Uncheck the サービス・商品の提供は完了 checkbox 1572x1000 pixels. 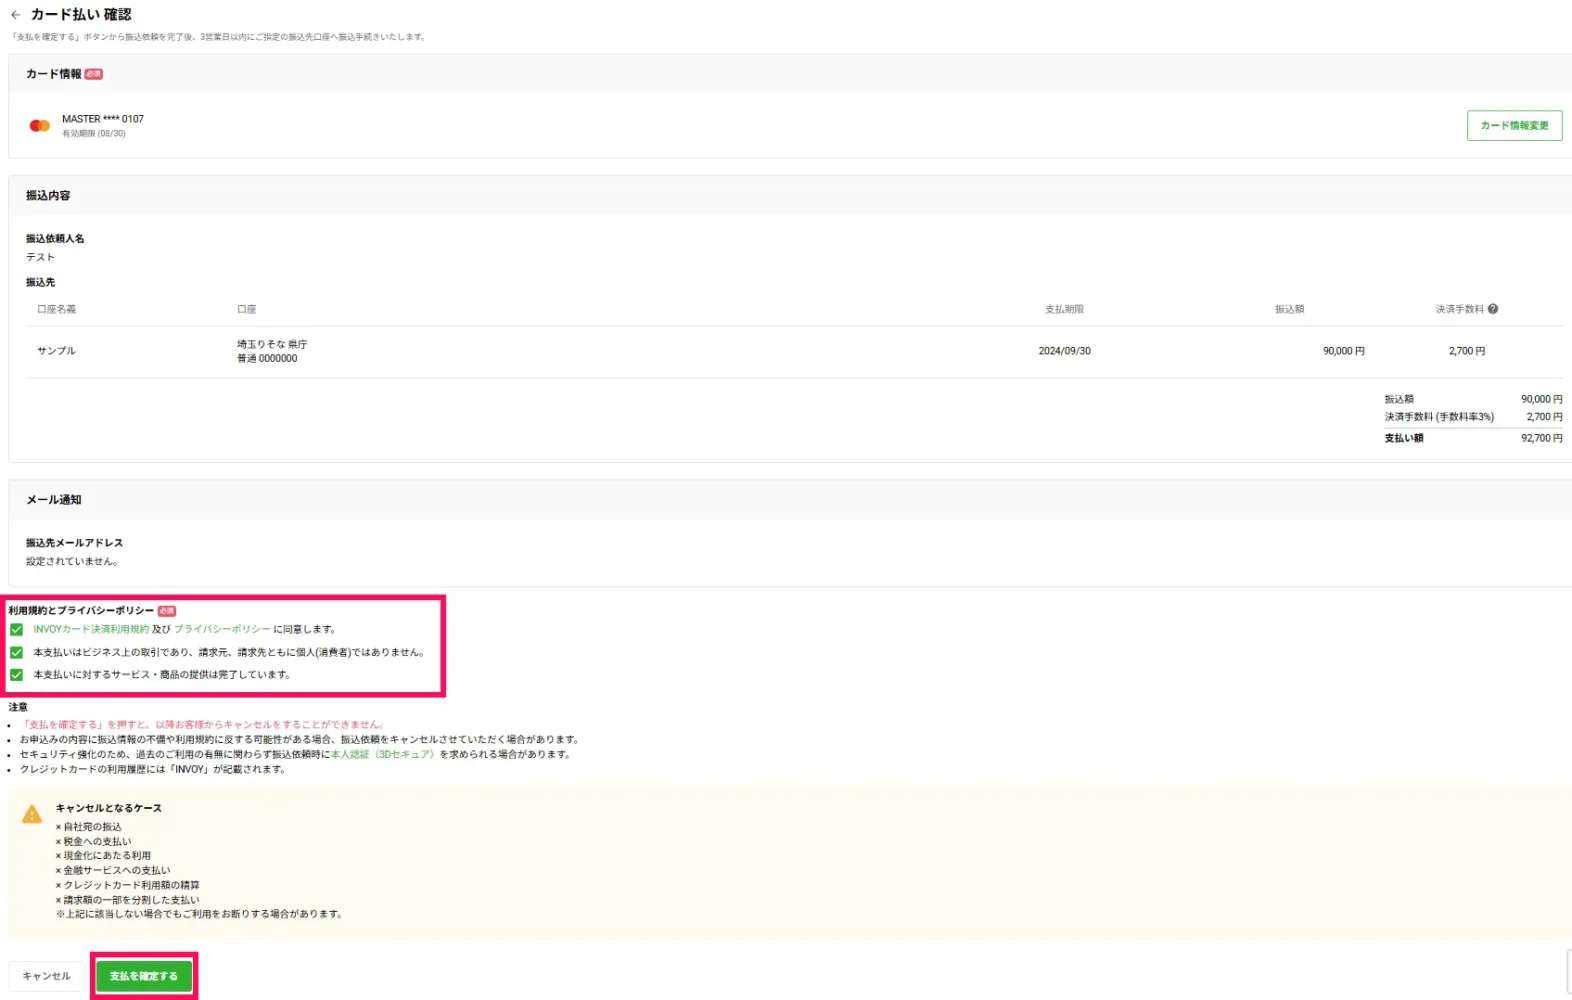pyautogui.click(x=16, y=675)
